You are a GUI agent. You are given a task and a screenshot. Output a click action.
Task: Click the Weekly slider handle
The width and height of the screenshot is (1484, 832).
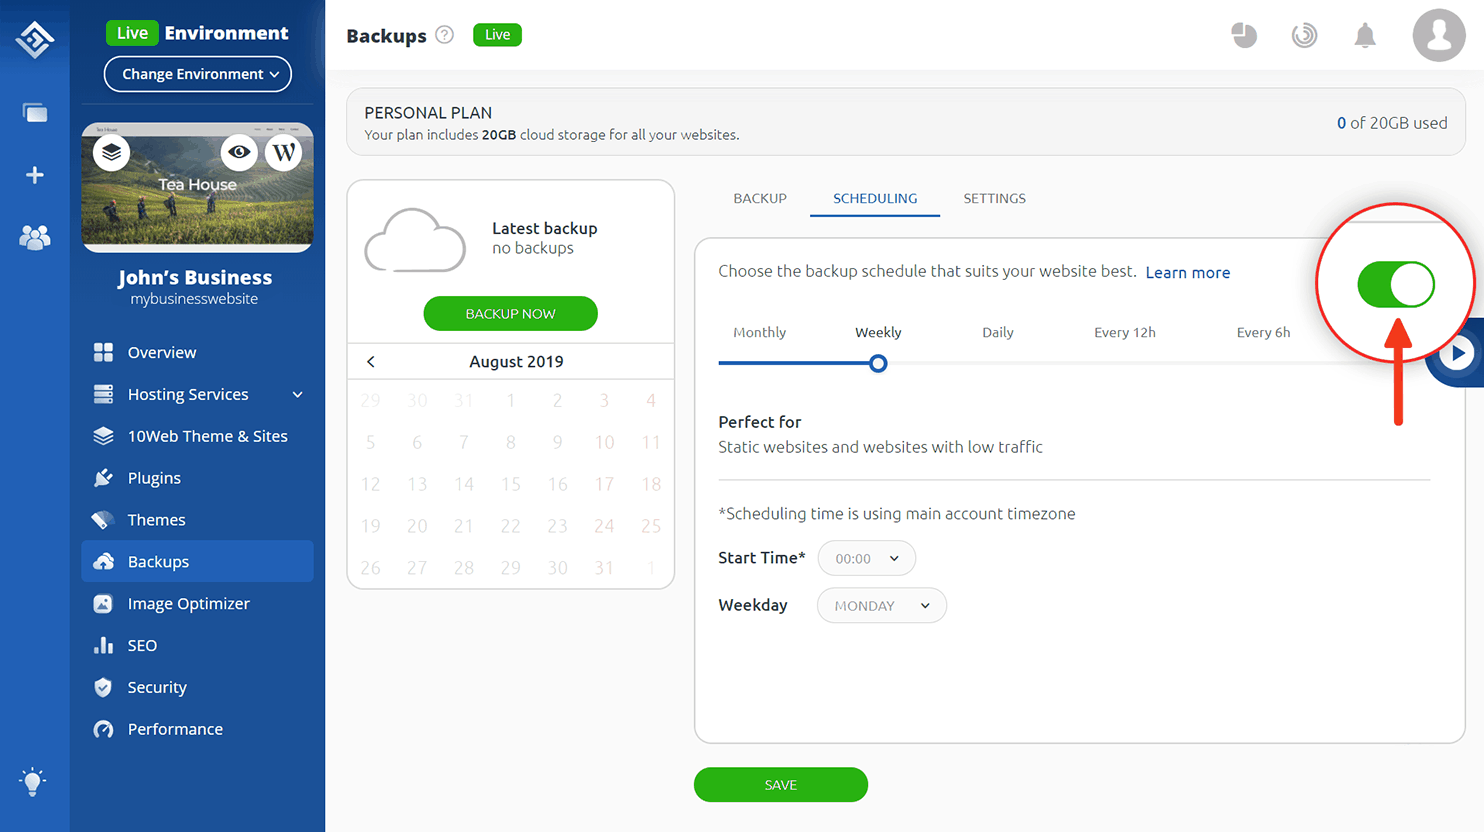pos(878,363)
